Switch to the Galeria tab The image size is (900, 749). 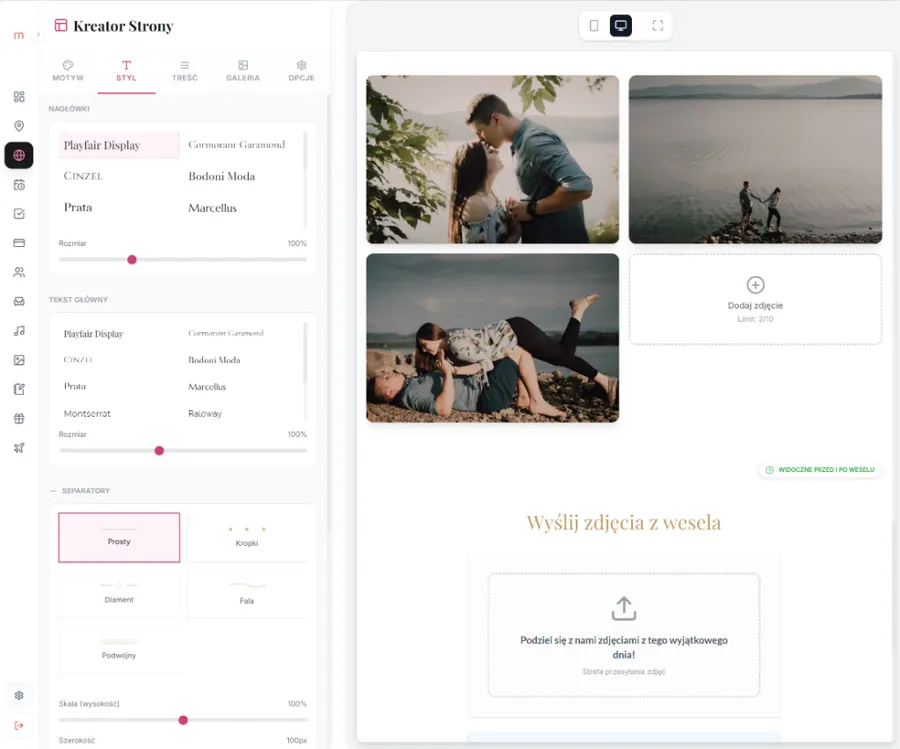(x=243, y=71)
